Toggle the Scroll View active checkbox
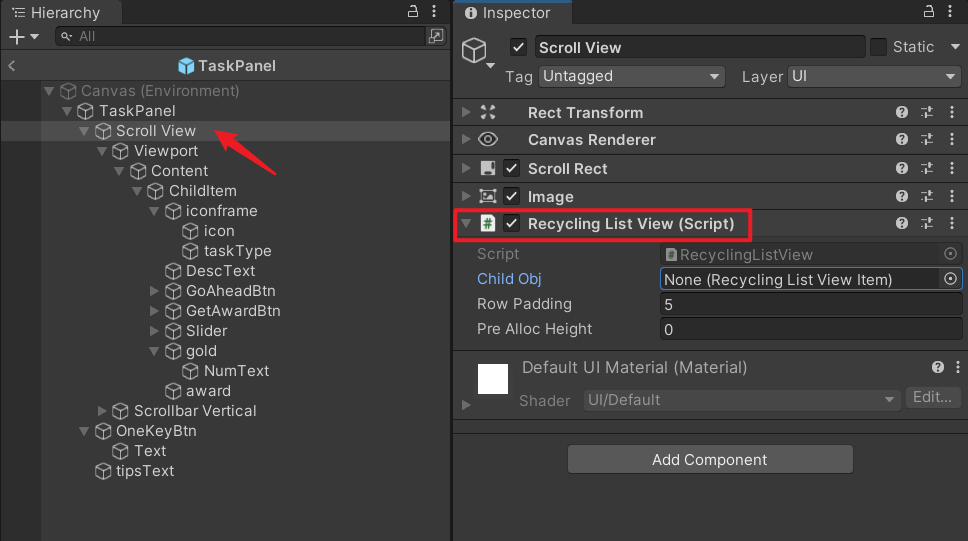The width and height of the screenshot is (968, 541). click(x=519, y=48)
